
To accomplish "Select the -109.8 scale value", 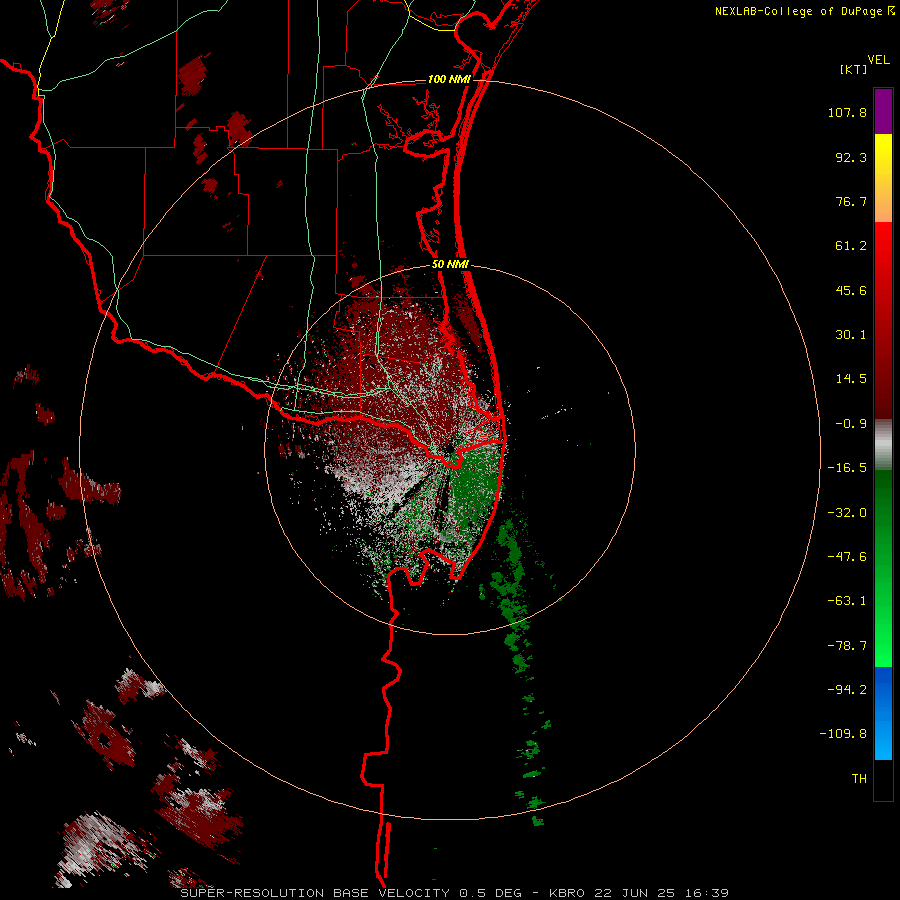I will coord(843,734).
